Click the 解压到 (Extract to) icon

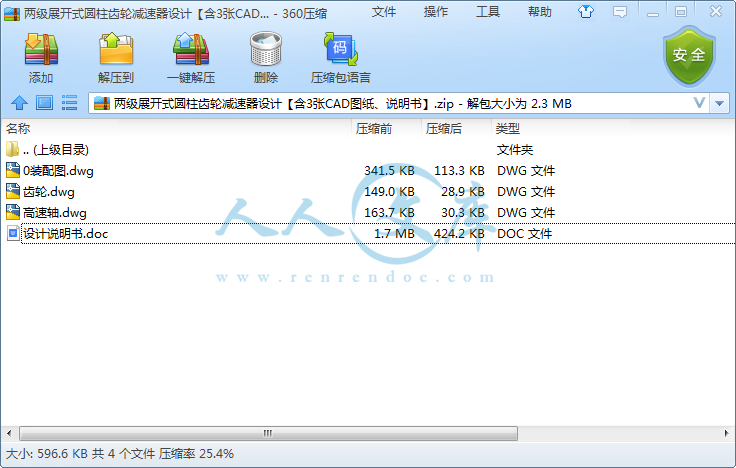point(116,49)
